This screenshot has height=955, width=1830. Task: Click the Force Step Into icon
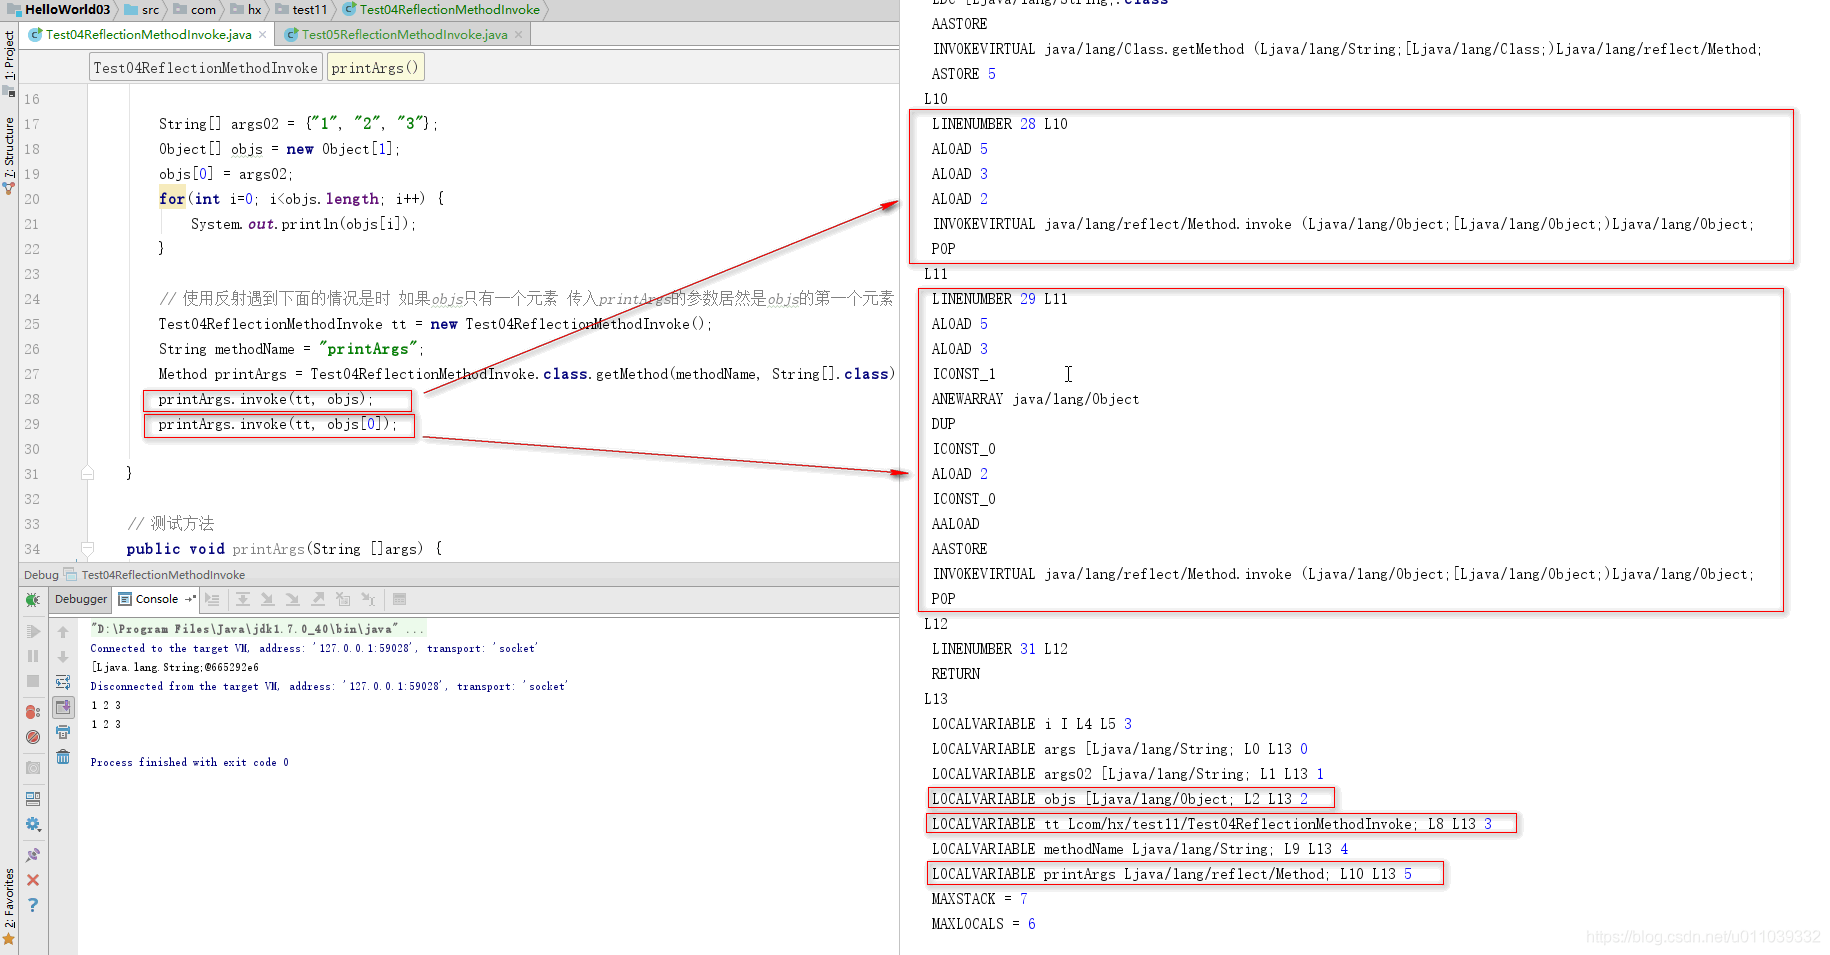click(x=293, y=599)
